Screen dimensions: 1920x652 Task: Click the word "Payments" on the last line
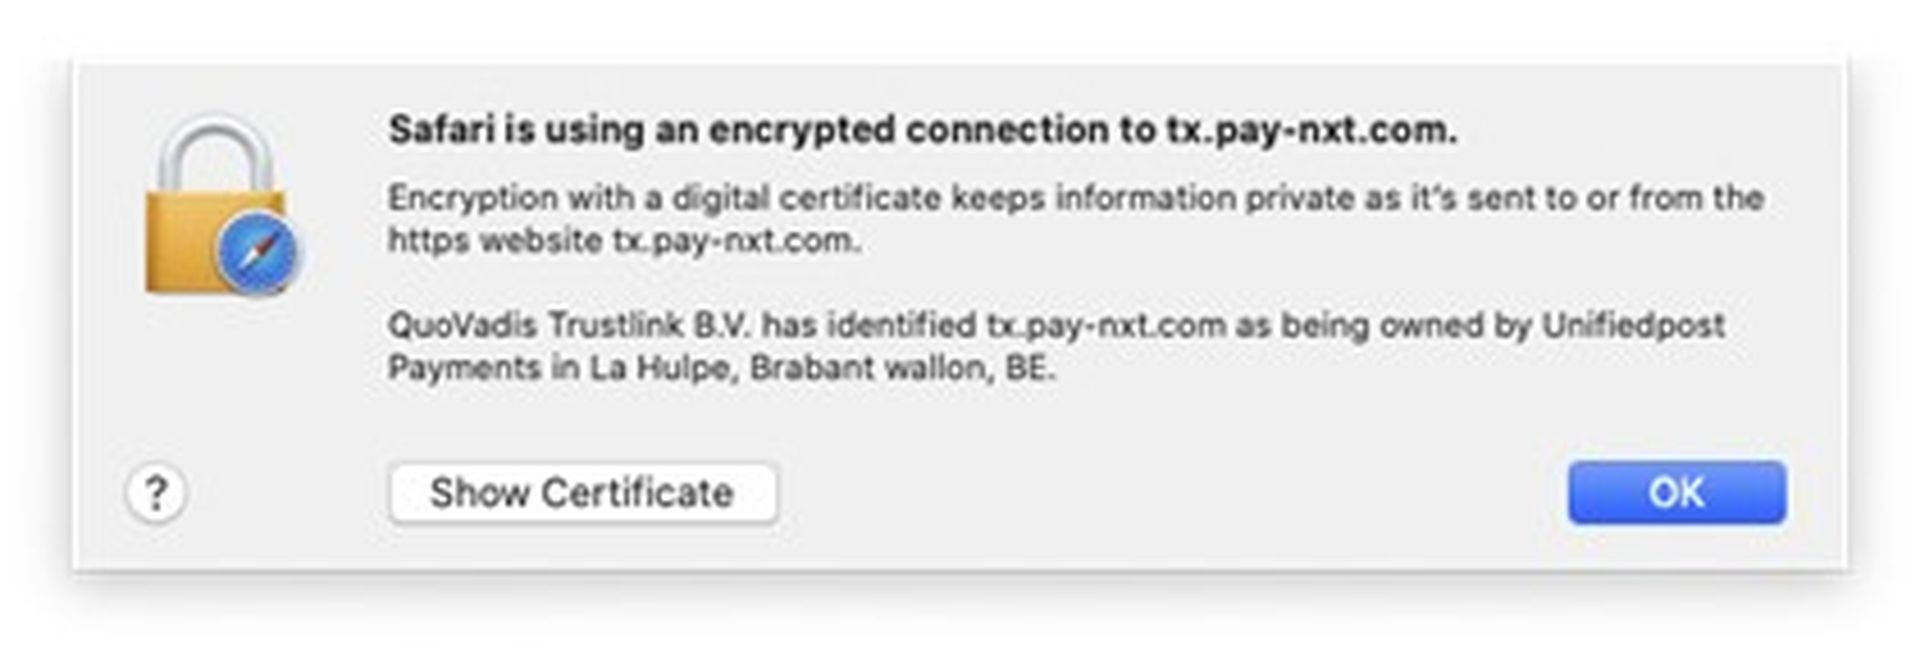click(464, 368)
